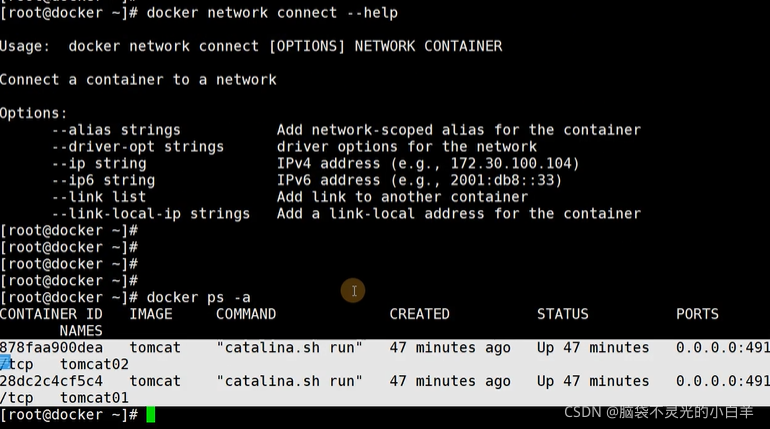Click the '--alias strings' option
Image resolution: width=770 pixels, height=429 pixels.
click(116, 130)
